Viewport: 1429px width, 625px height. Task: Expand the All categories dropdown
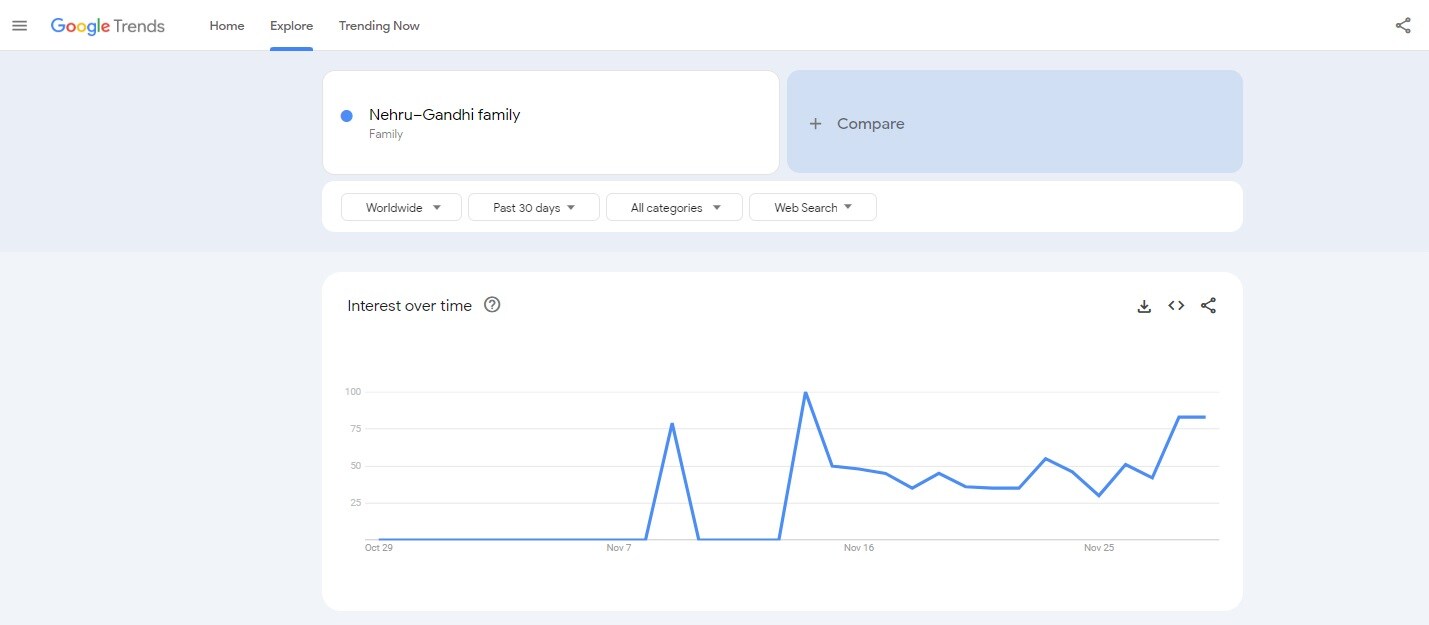674,207
